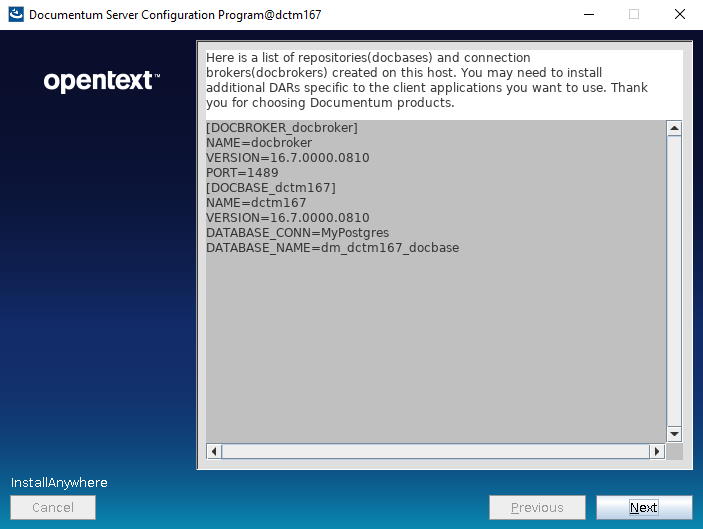Select the [DOCBROKER_docbroker] section header
Viewport: 703px width, 529px height.
281,127
